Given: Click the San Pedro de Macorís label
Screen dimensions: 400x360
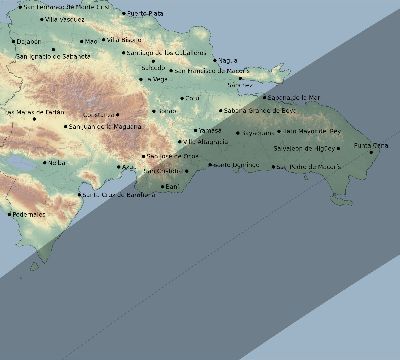Looking at the screenshot, I should [309, 167].
